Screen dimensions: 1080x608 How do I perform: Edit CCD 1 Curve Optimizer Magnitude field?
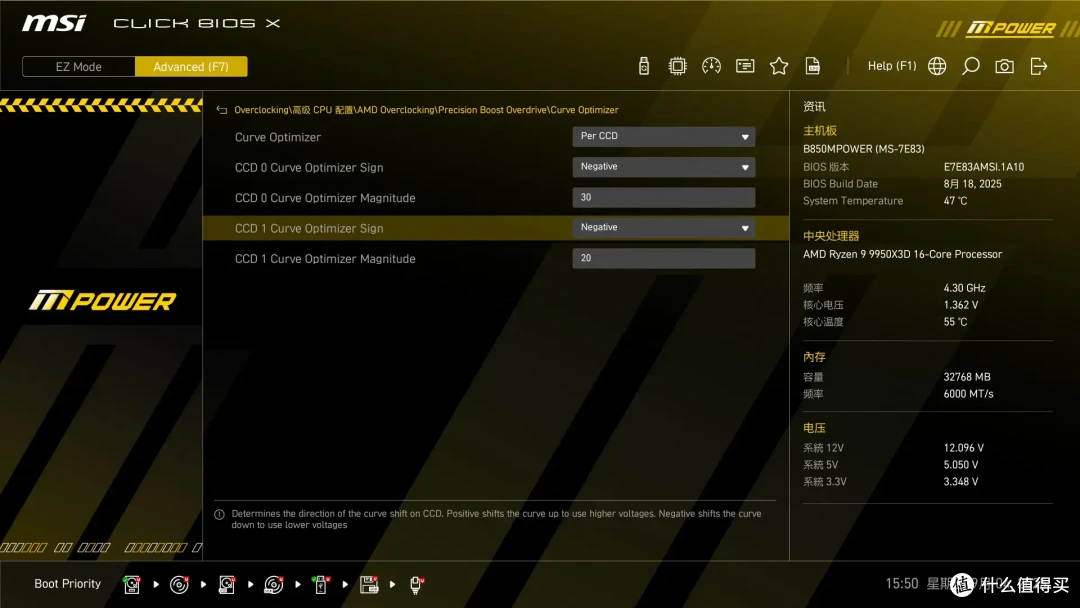click(x=663, y=258)
